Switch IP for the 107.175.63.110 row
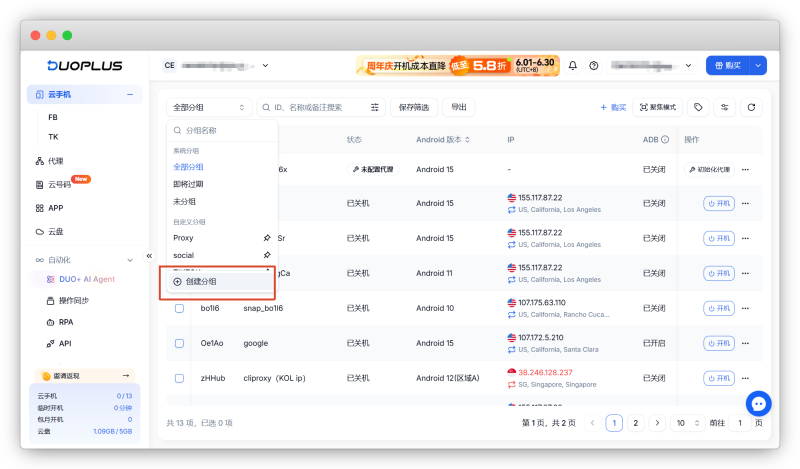Image resolution: width=800 pixels, height=469 pixels. pyautogui.click(x=511, y=314)
